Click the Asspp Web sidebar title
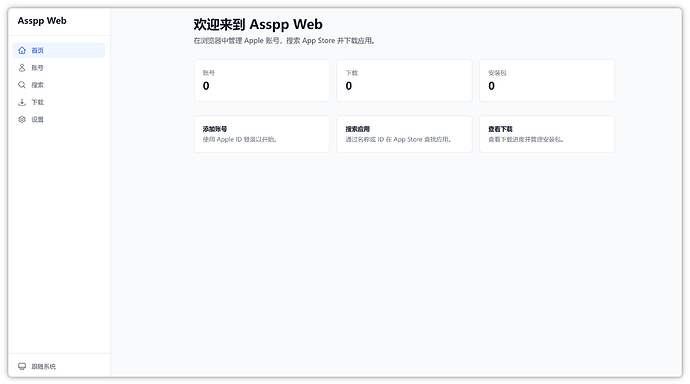 pos(42,21)
